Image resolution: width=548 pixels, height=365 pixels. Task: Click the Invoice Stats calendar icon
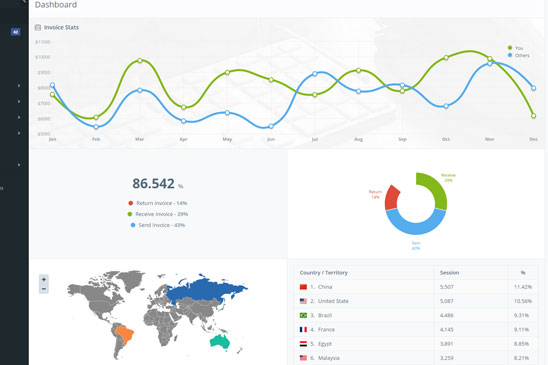tap(38, 27)
